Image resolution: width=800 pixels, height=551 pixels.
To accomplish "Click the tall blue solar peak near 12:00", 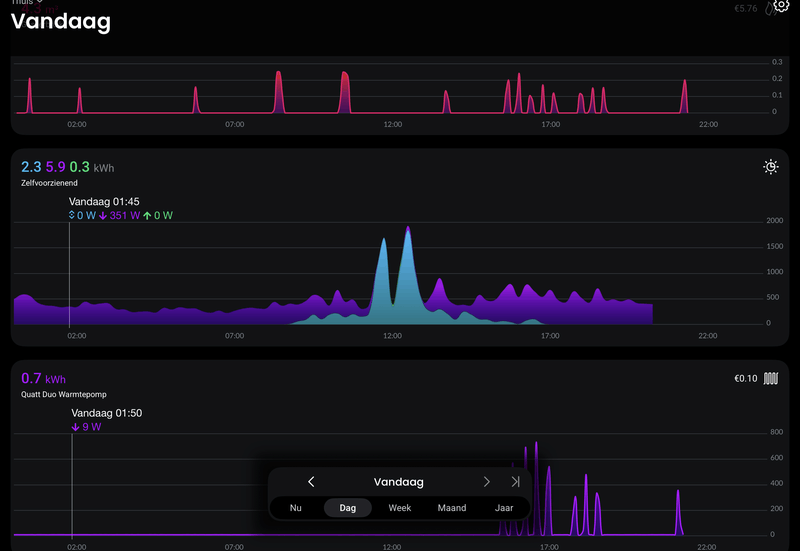I will 407,276.
